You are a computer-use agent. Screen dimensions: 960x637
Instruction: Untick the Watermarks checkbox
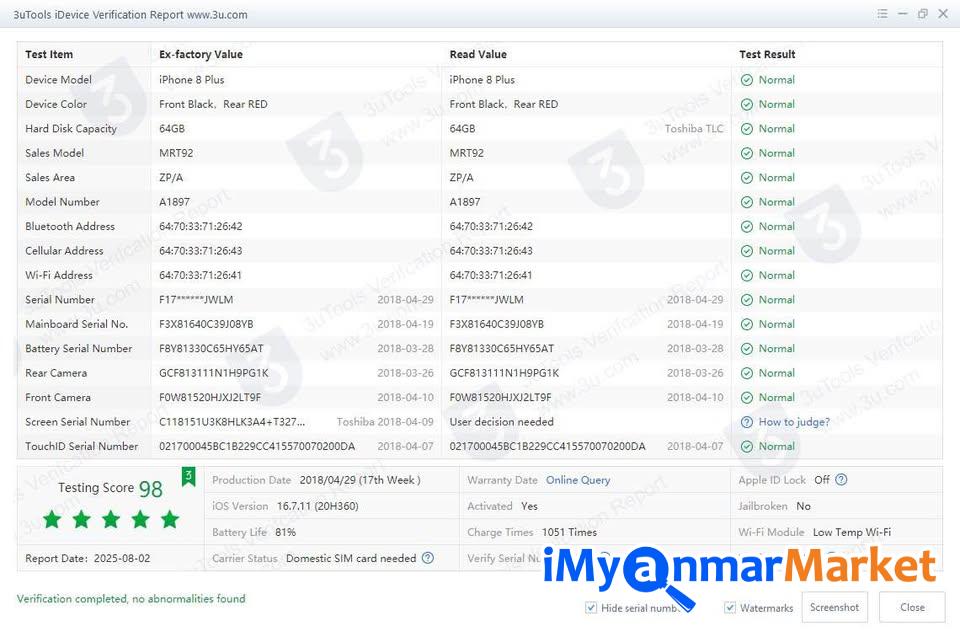pos(730,608)
